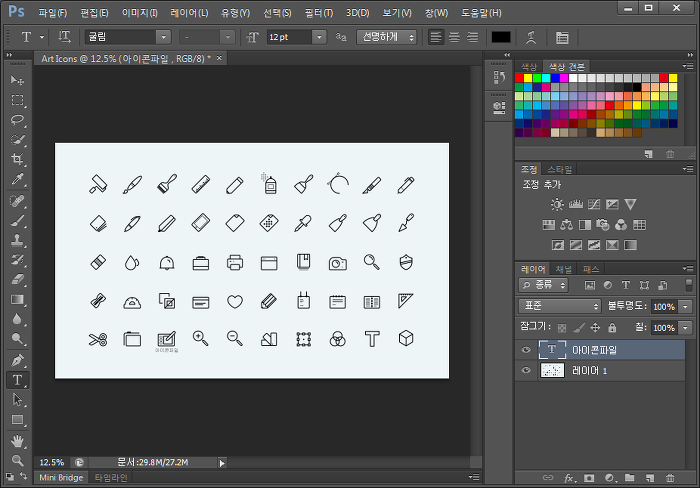Image resolution: width=700 pixels, height=488 pixels.
Task: Toggle lock transparent pixels
Action: click(x=562, y=328)
